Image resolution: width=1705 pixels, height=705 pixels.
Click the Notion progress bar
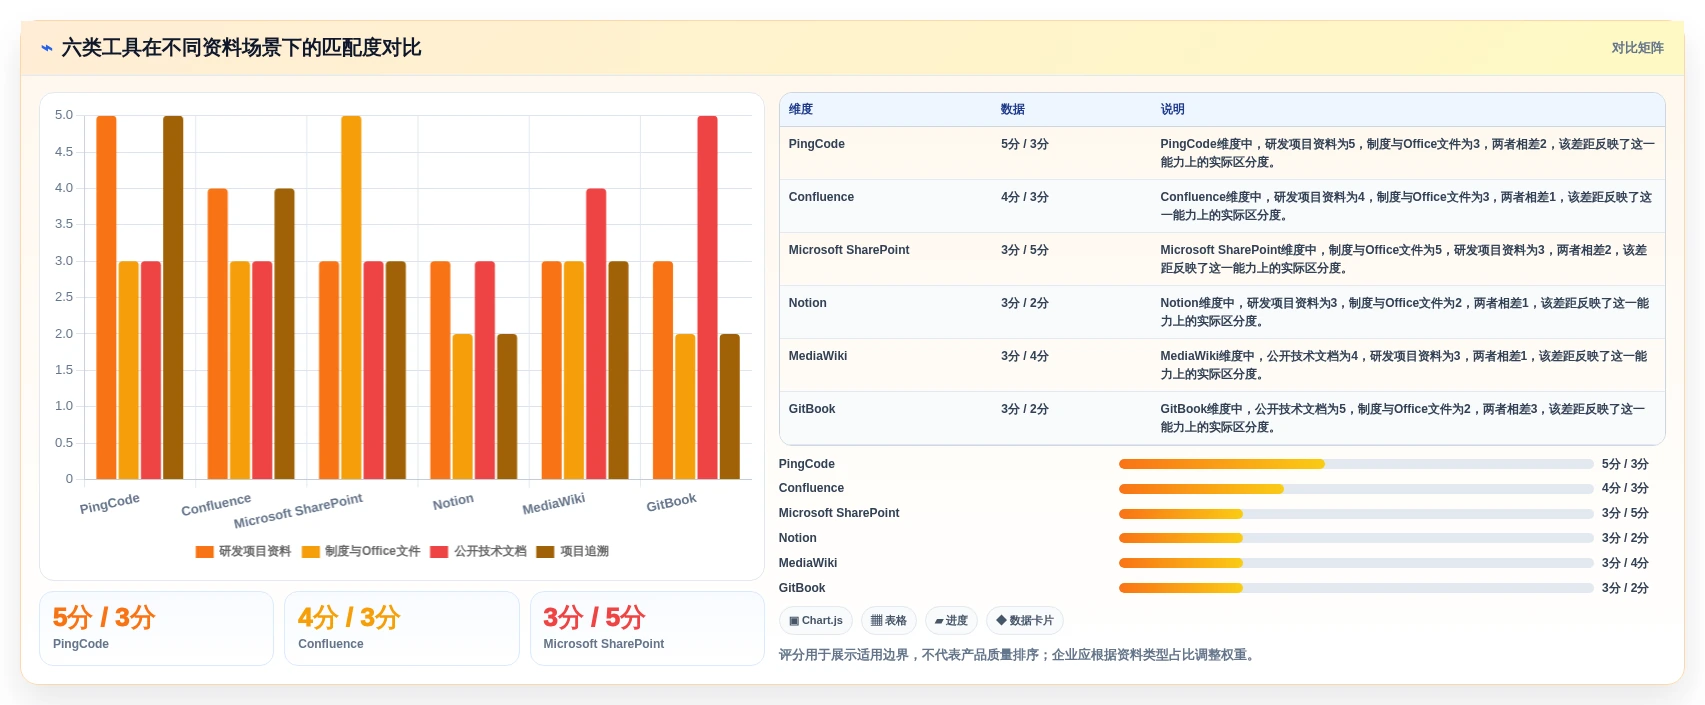click(x=1356, y=538)
